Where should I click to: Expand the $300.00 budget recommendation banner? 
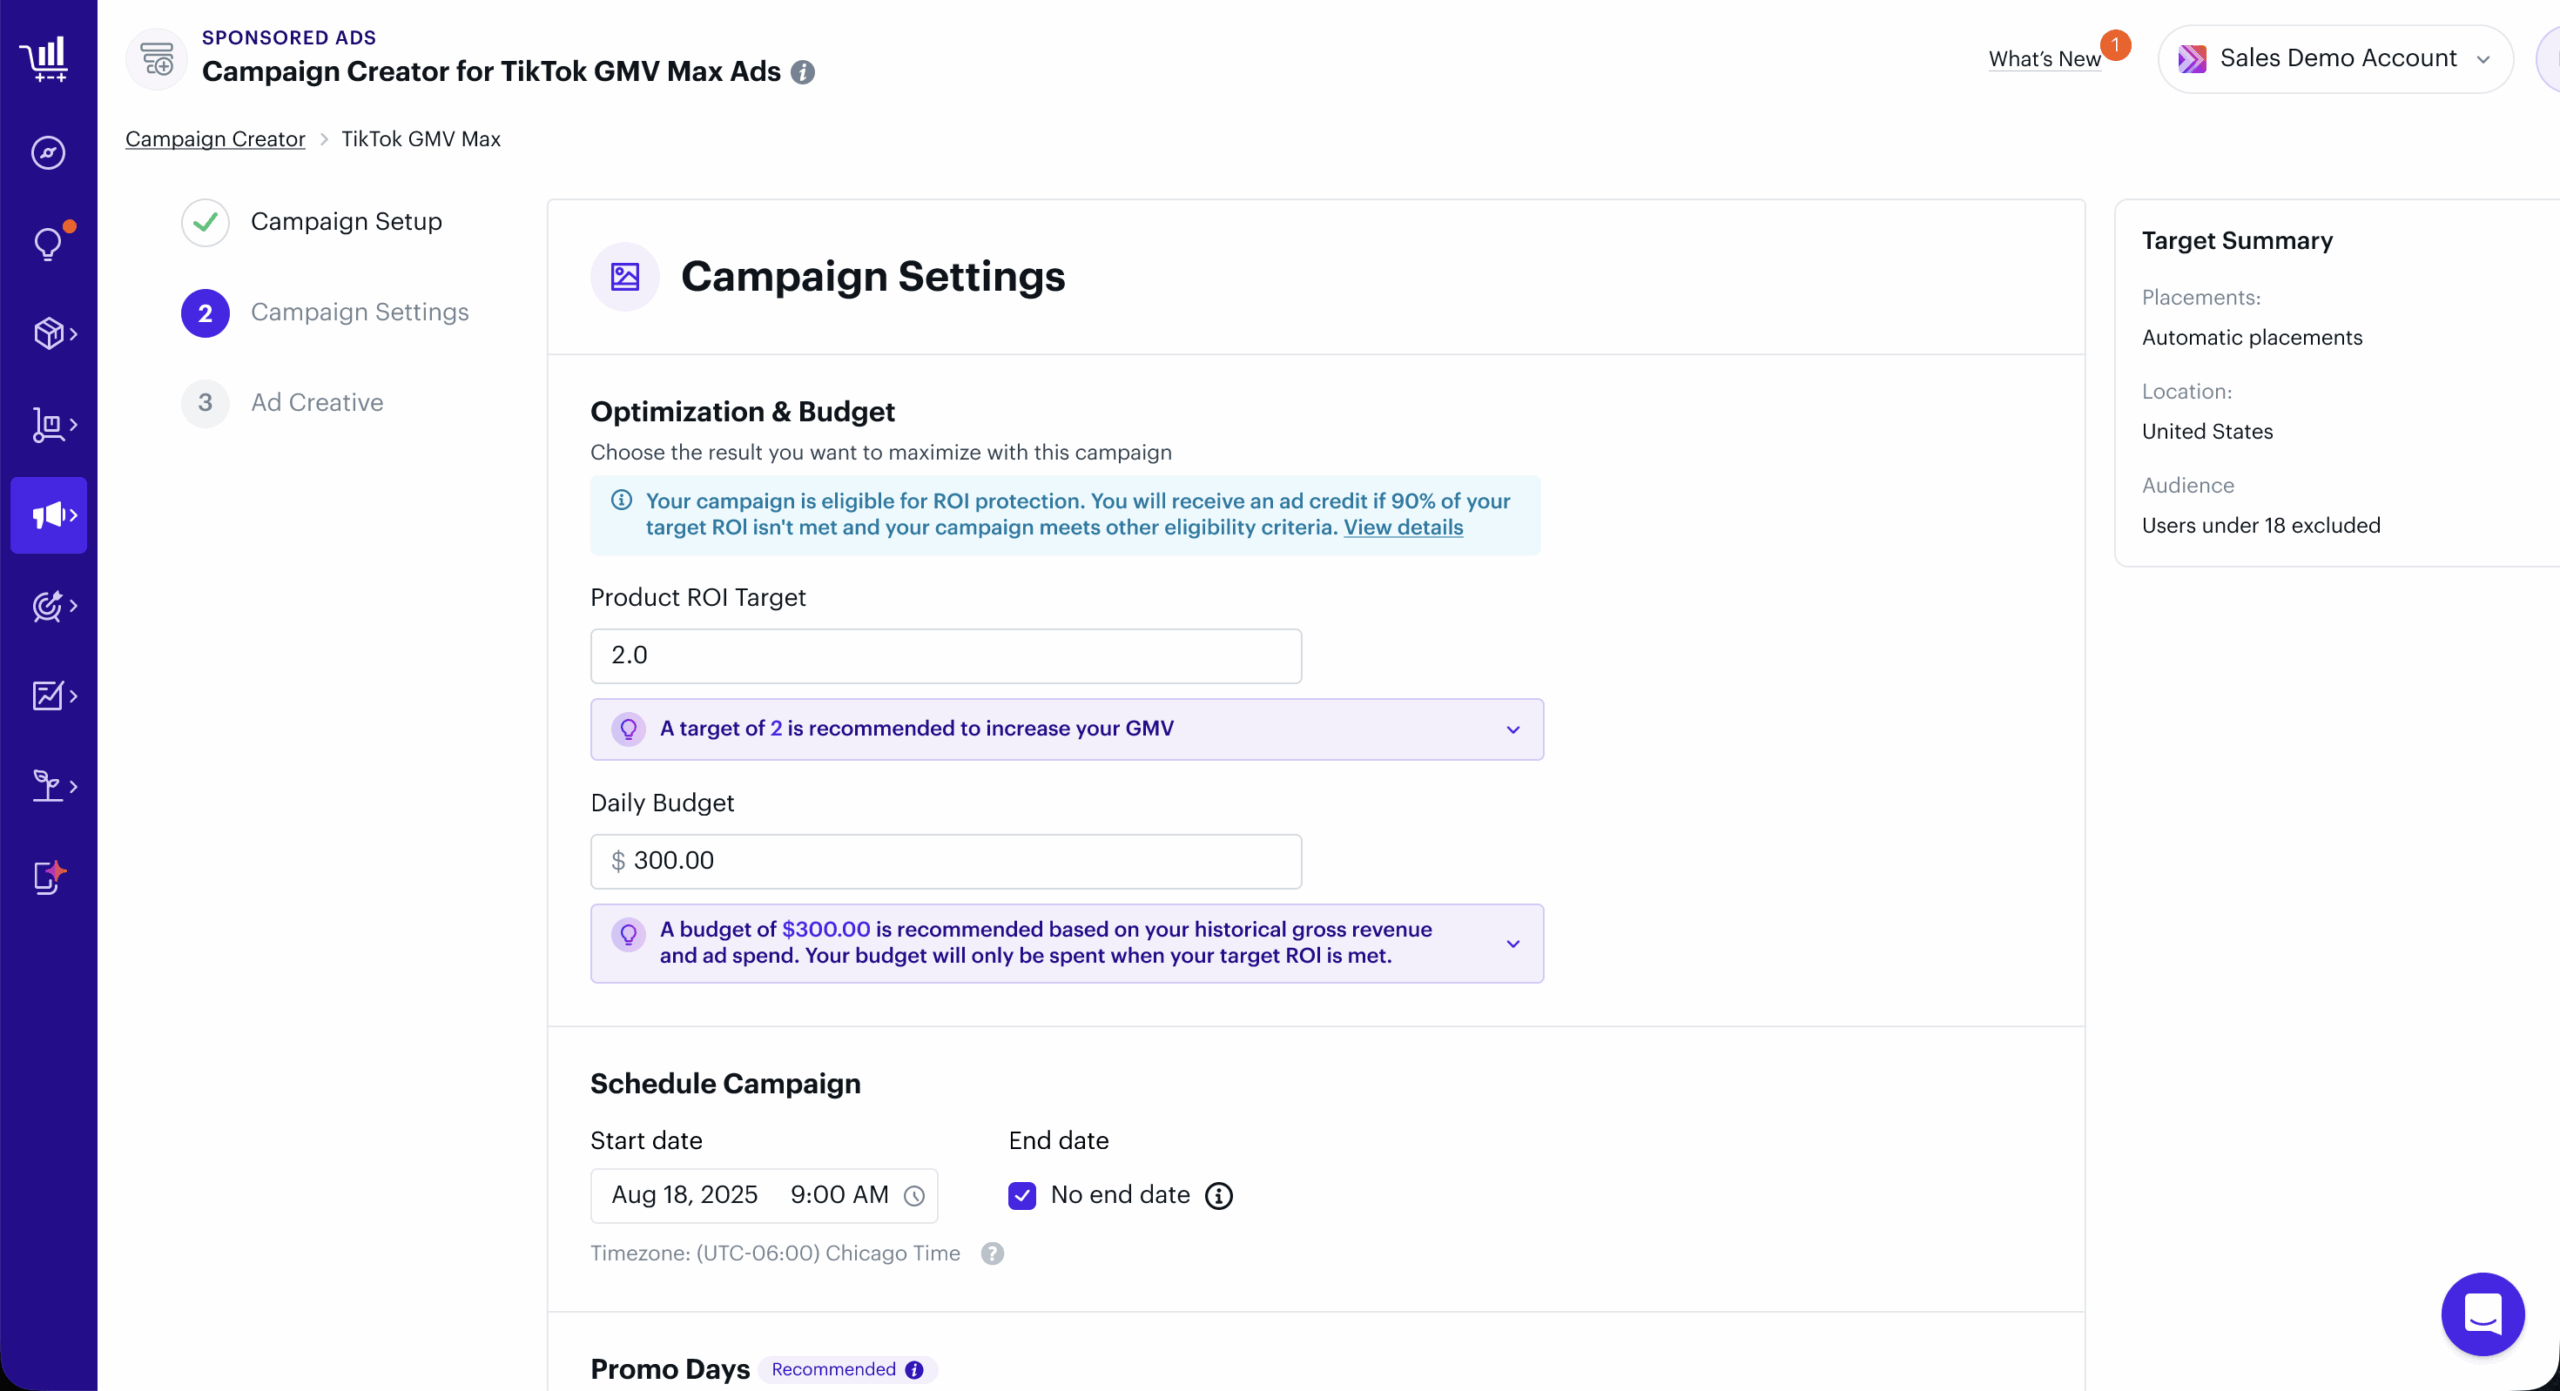[1512, 944]
